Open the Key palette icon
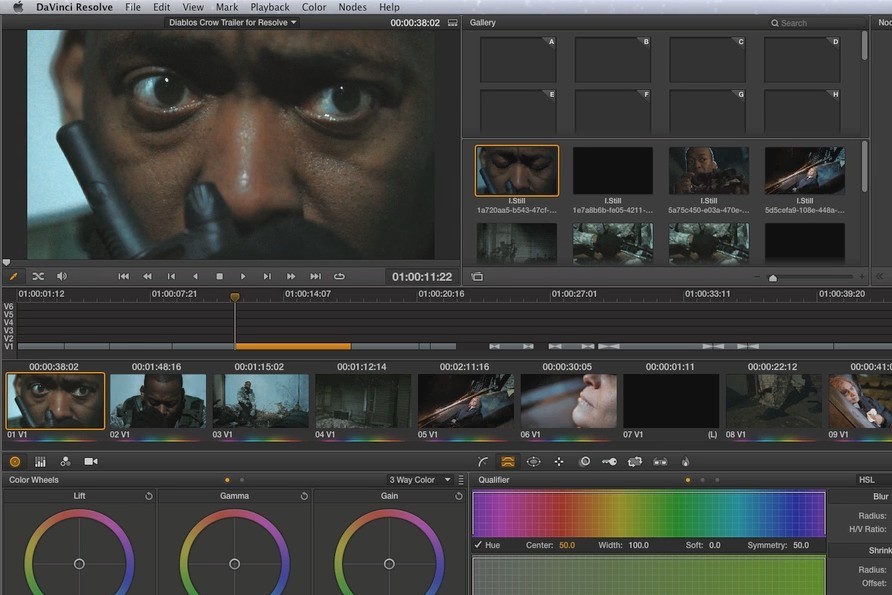 pos(609,462)
